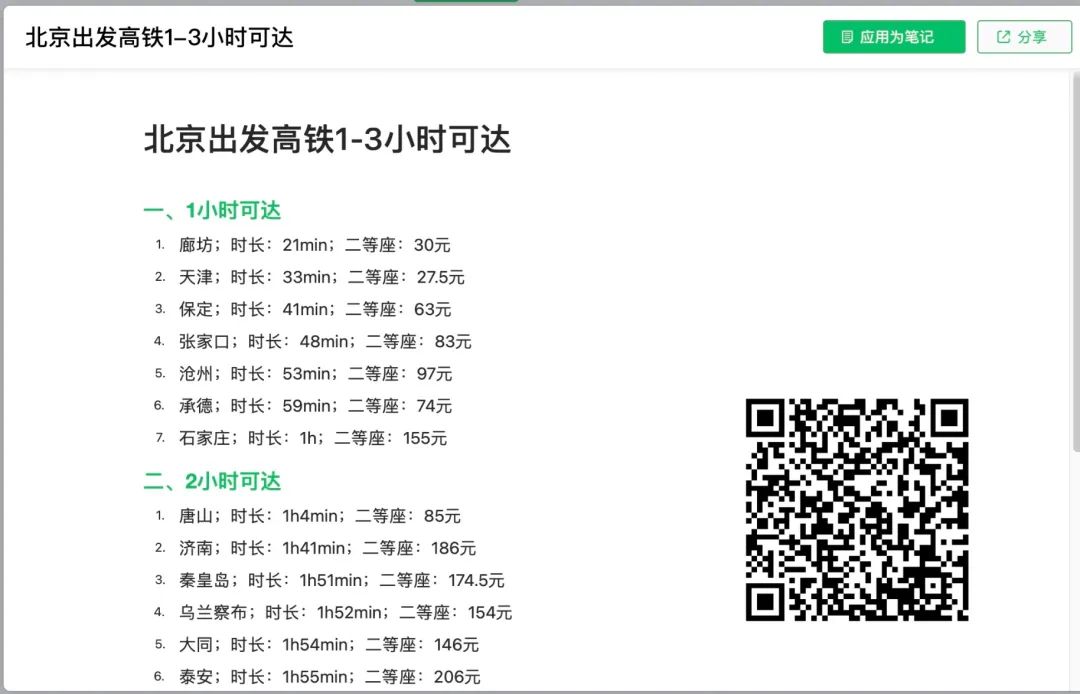Click the window title 北京出发高铁1–3小时可达 in header
This screenshot has width=1080, height=694.
click(x=160, y=37)
